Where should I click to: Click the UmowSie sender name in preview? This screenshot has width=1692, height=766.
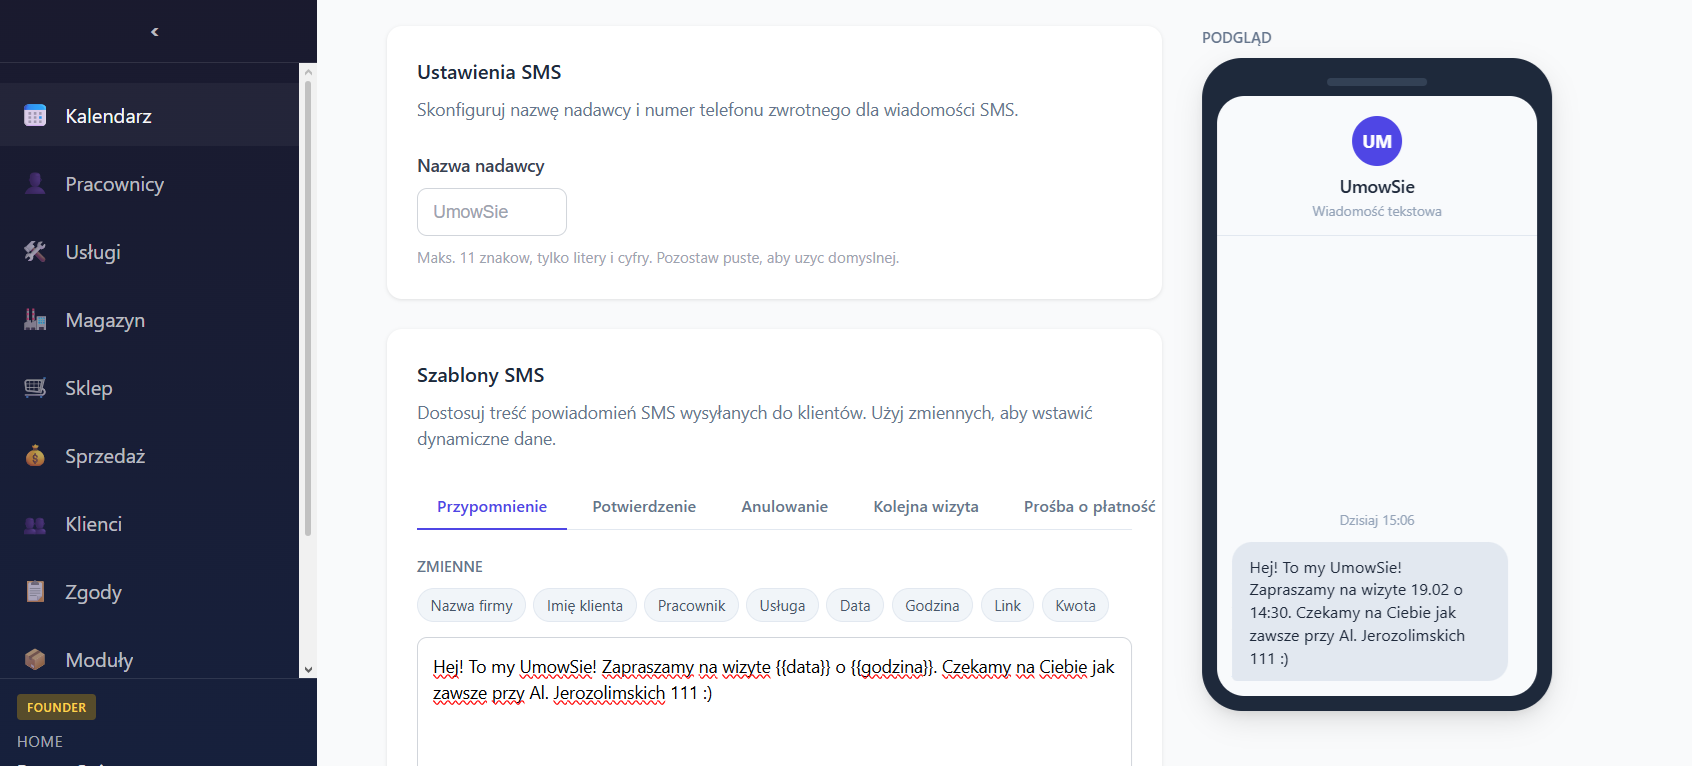tap(1377, 187)
